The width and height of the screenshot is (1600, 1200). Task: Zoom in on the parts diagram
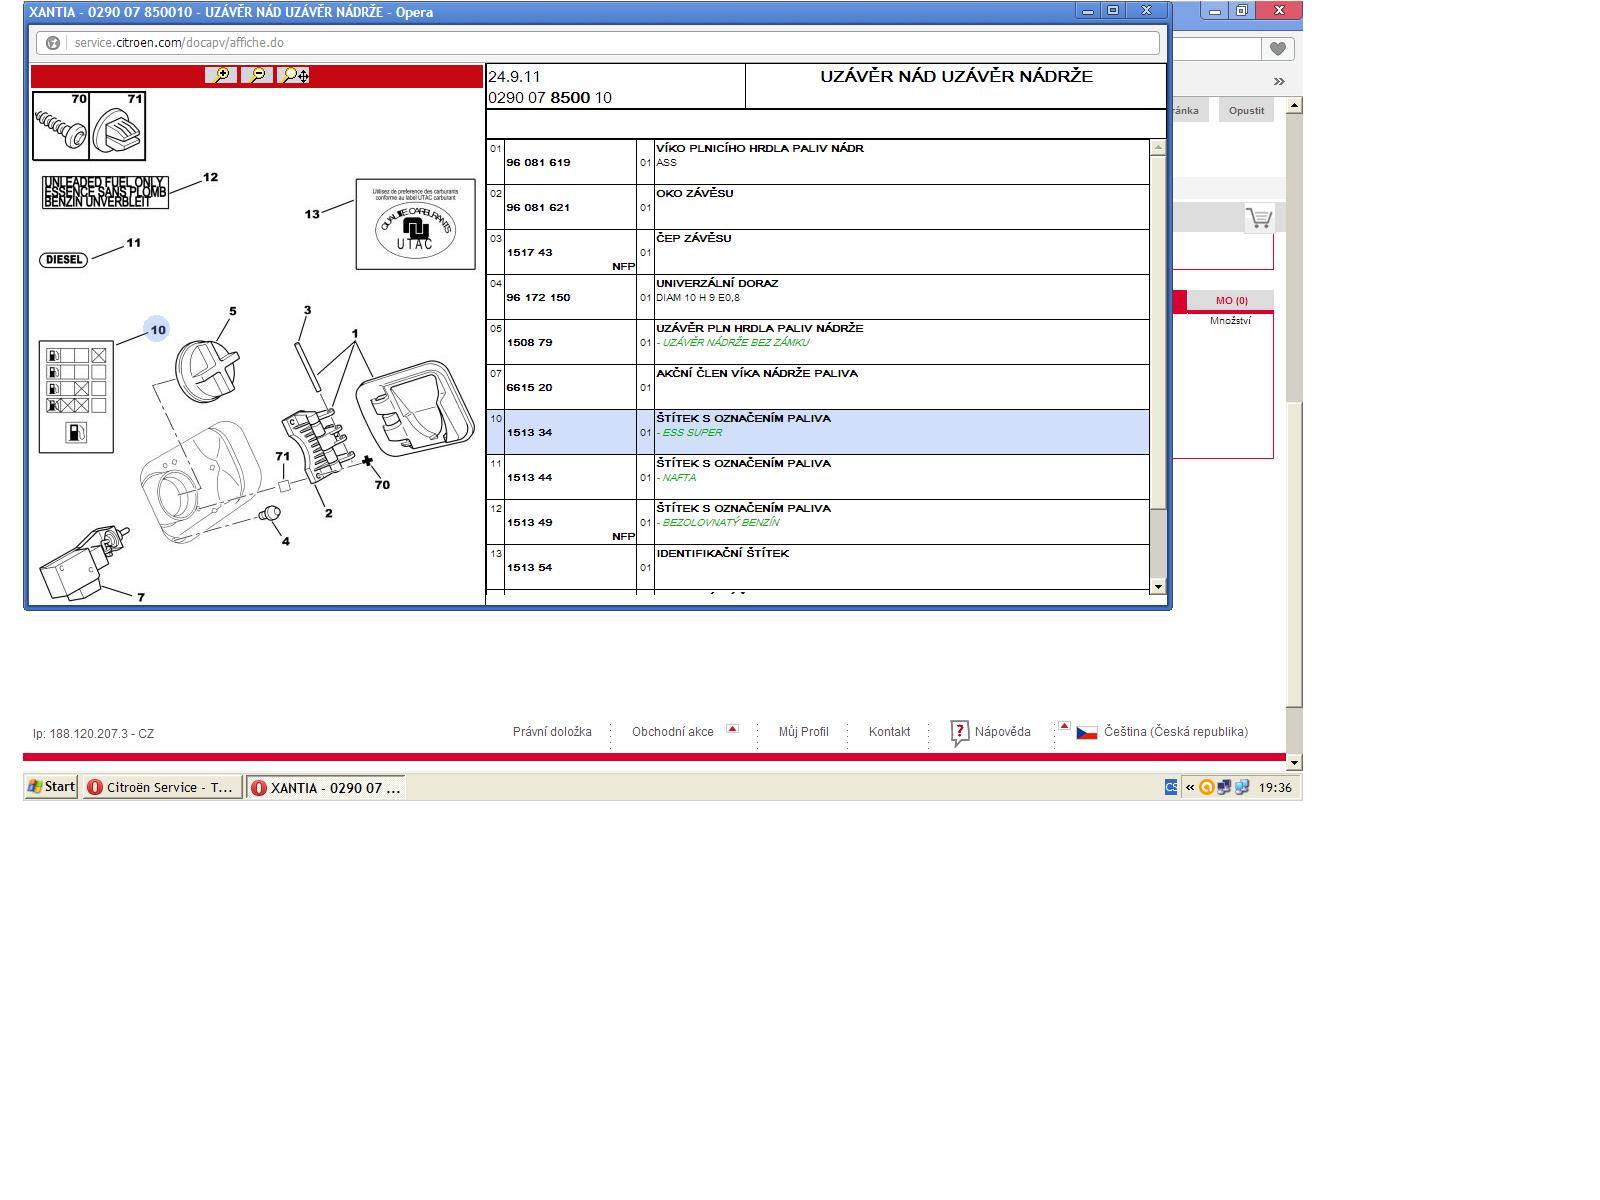[x=221, y=75]
